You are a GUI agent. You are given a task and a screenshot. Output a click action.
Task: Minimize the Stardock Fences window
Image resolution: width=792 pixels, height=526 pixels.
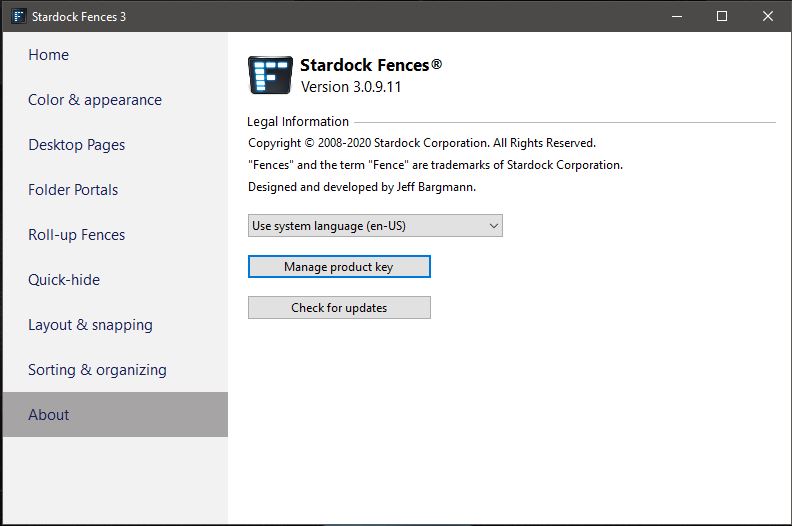(x=677, y=16)
